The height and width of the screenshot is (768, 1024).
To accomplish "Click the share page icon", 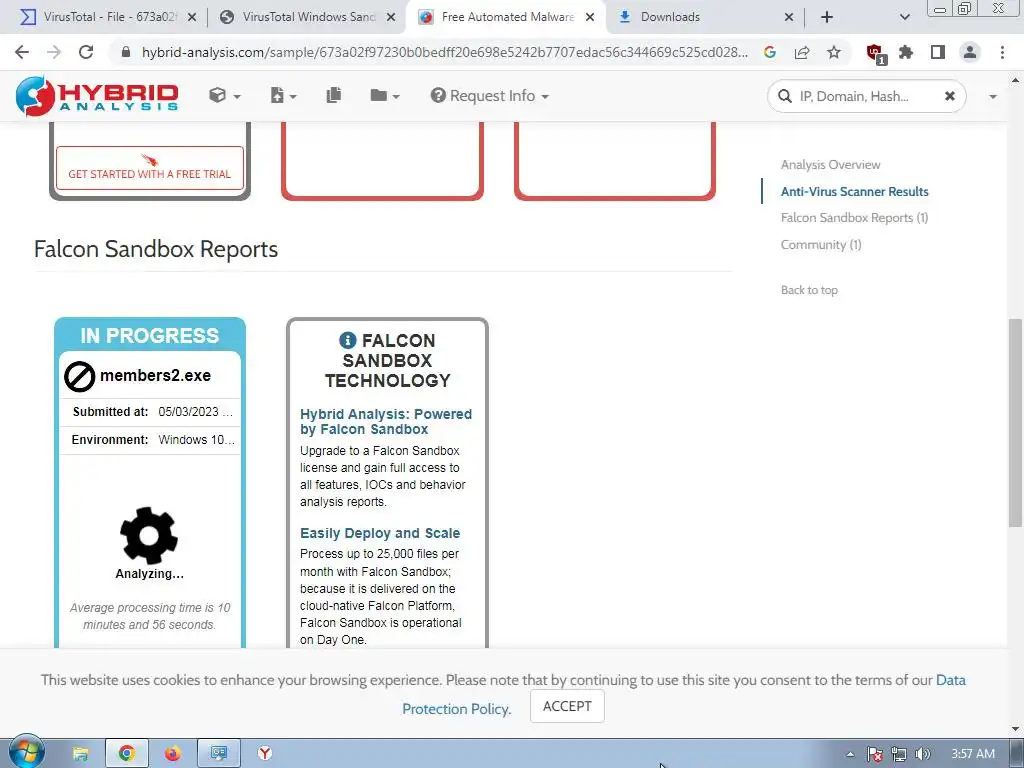I will pos(802,52).
